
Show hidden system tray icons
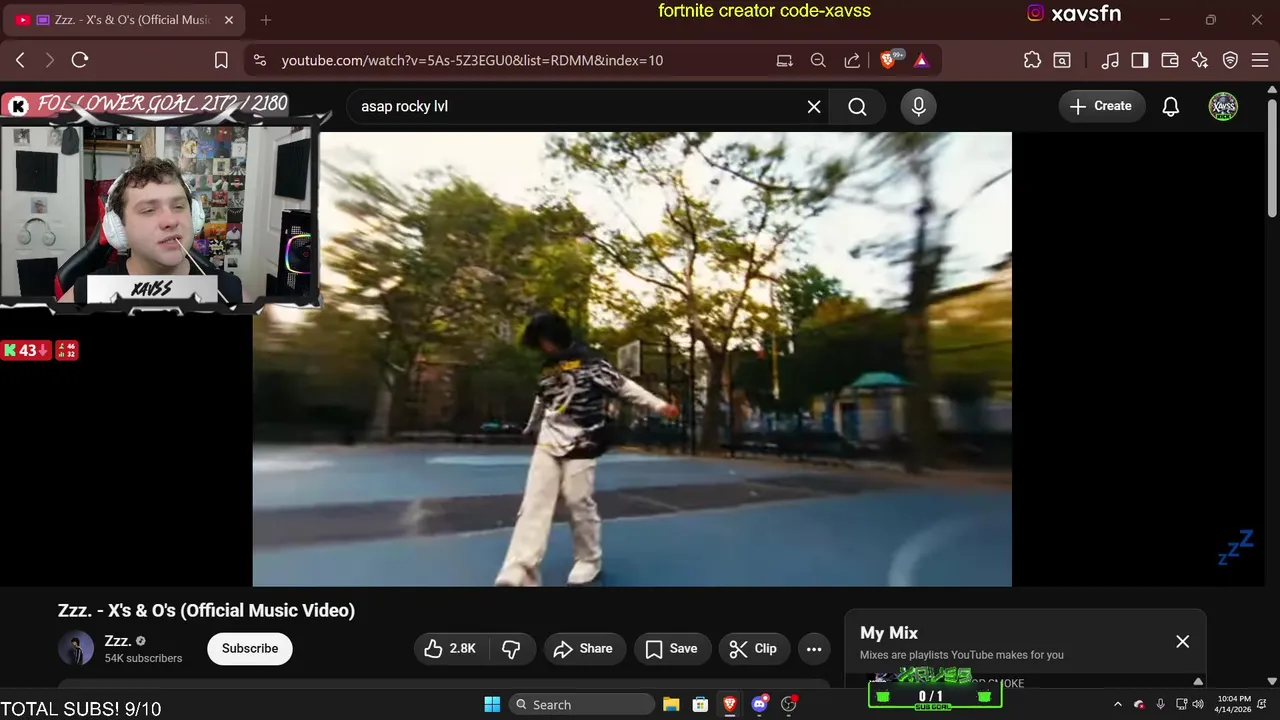[1118, 704]
